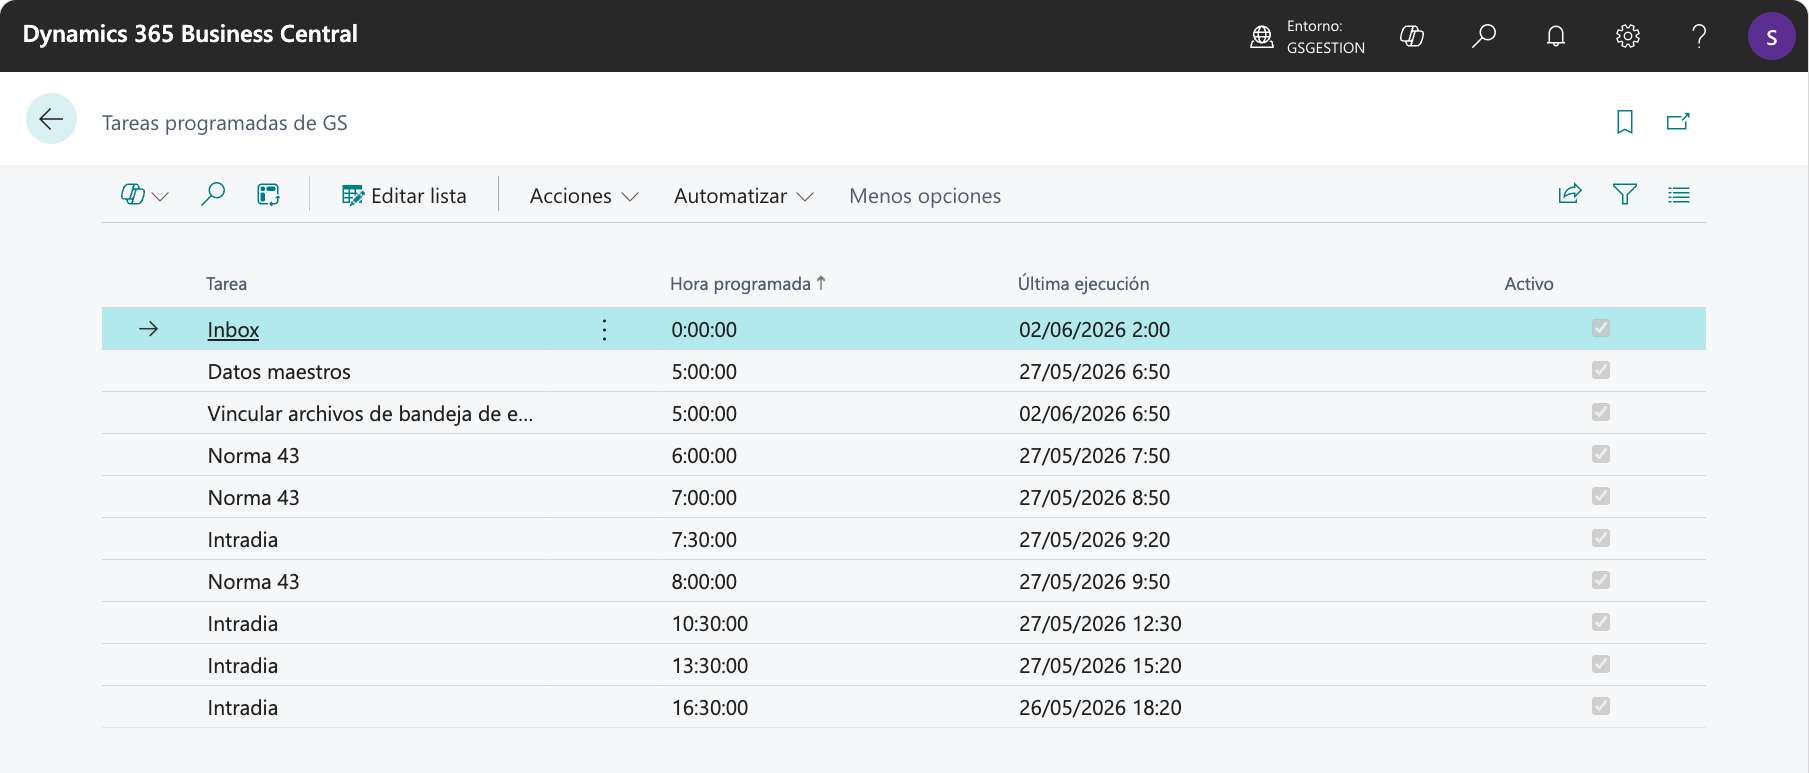Toggle Activo checkbox for Intradia at 16:30:00
The height and width of the screenshot is (773, 1809).
click(1601, 706)
